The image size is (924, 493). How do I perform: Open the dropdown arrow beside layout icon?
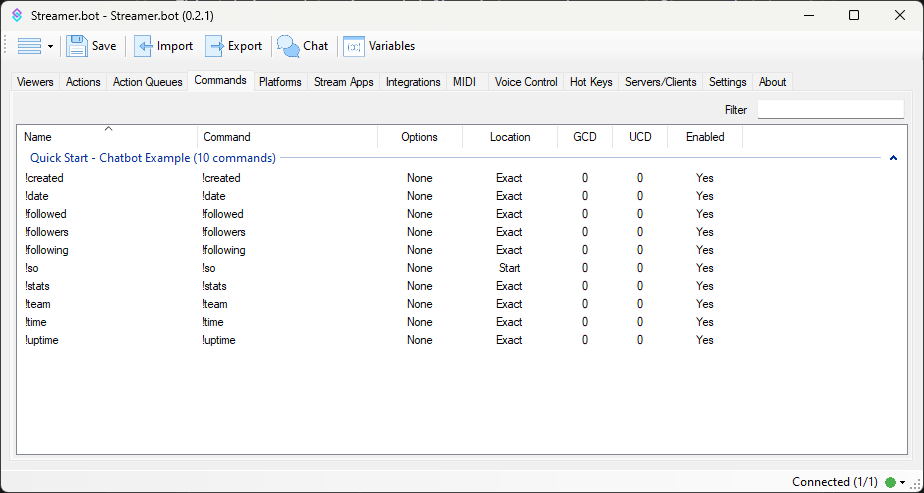(x=50, y=47)
